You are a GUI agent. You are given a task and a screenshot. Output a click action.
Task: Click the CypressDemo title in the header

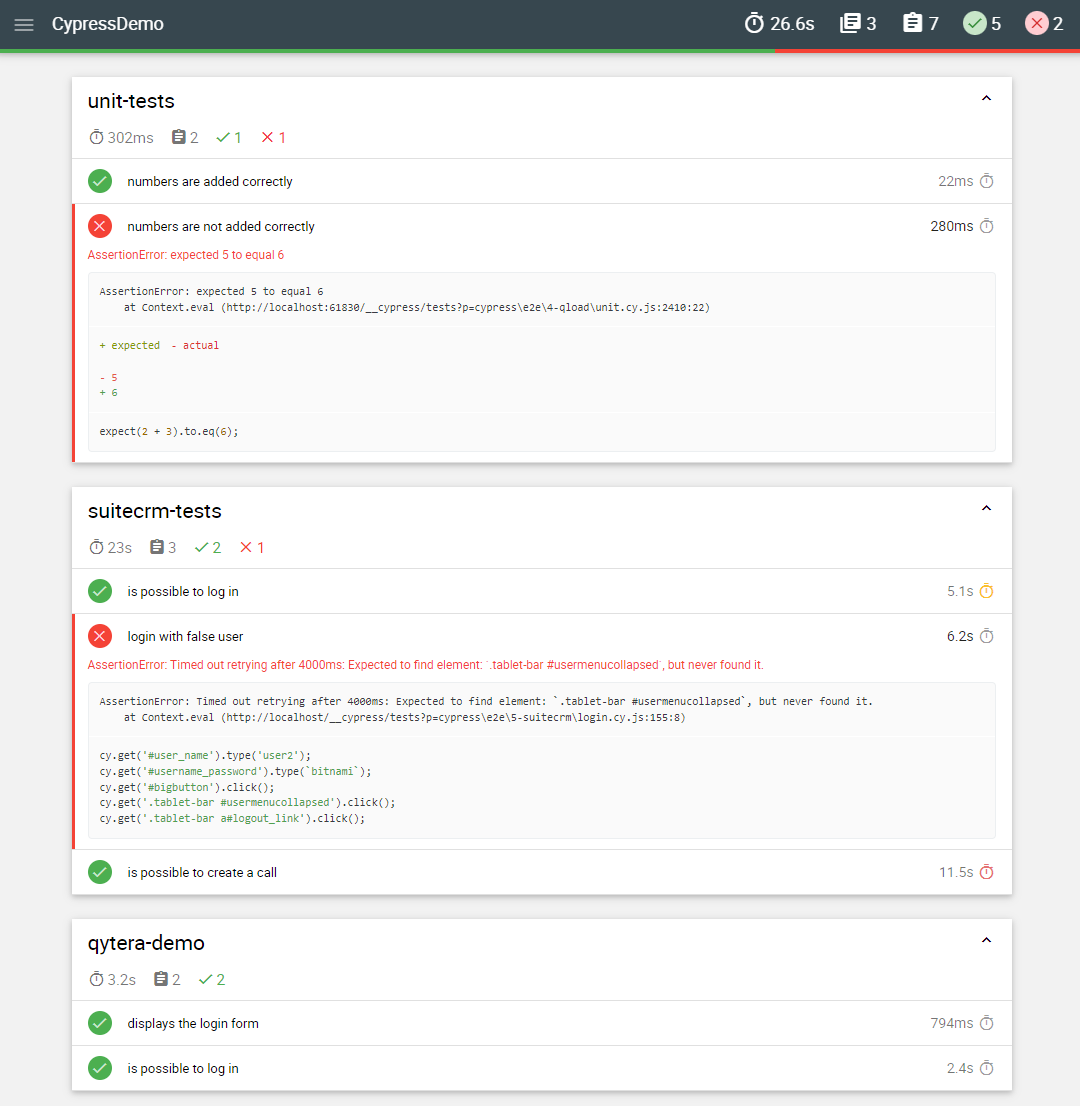(107, 23)
